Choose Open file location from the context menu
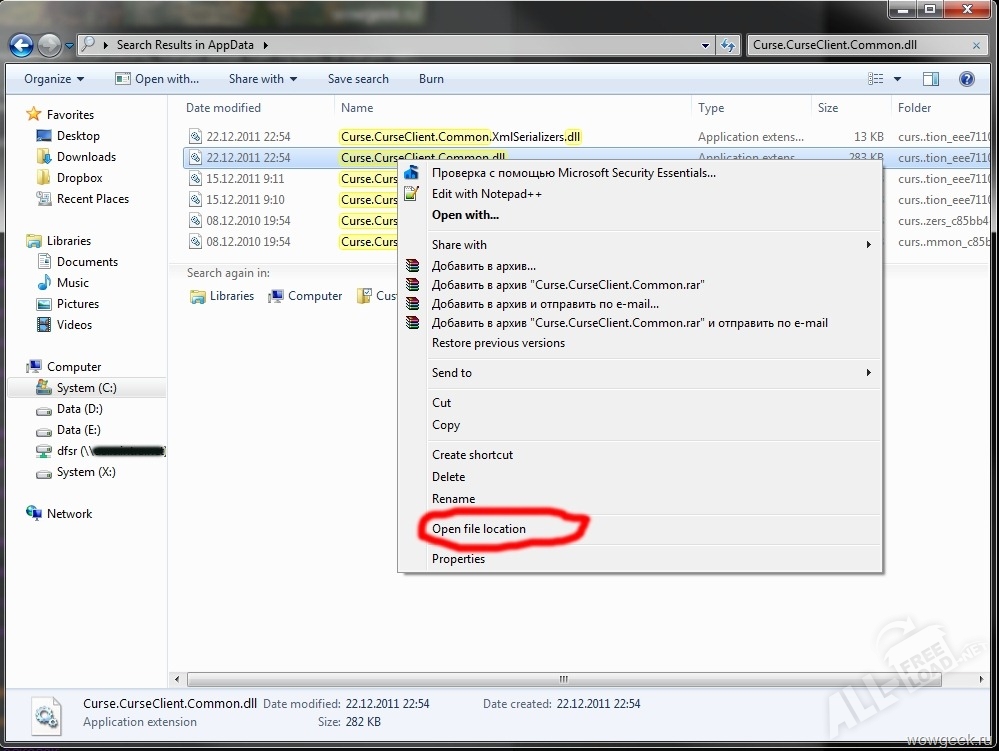Viewport: 999px width, 751px height. (478, 529)
